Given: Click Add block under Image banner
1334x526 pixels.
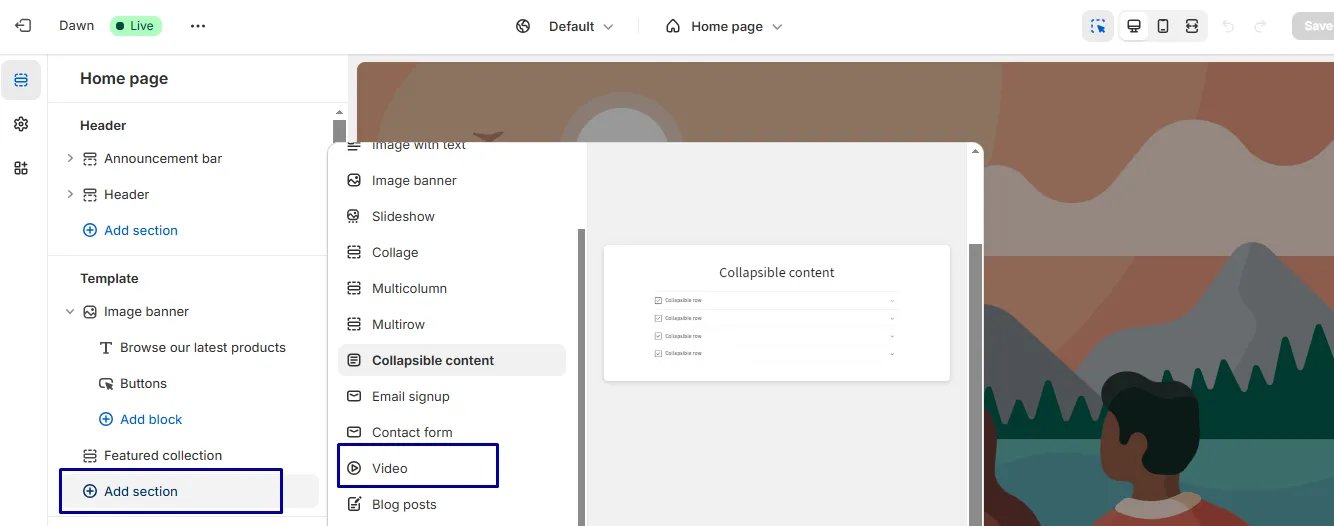Looking at the screenshot, I should click(x=140, y=419).
